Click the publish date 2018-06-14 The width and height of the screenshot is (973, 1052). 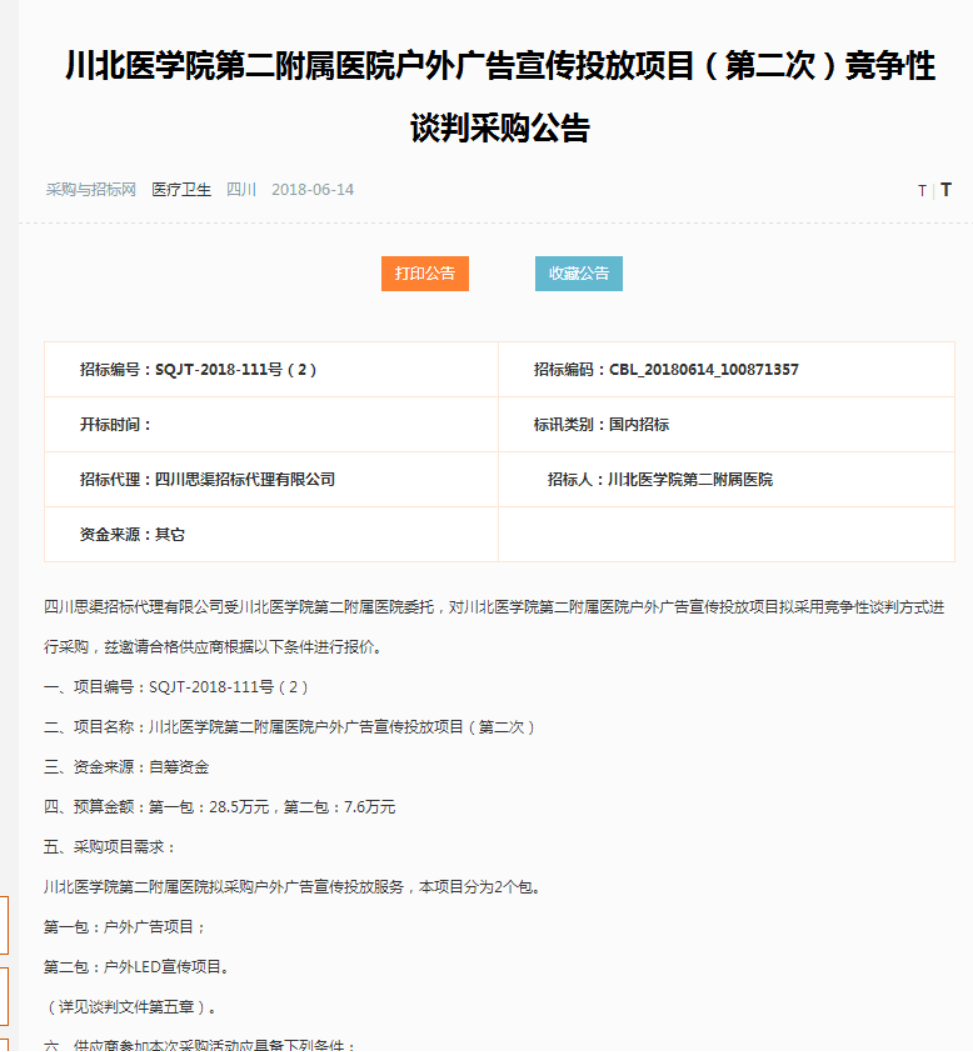[313, 190]
